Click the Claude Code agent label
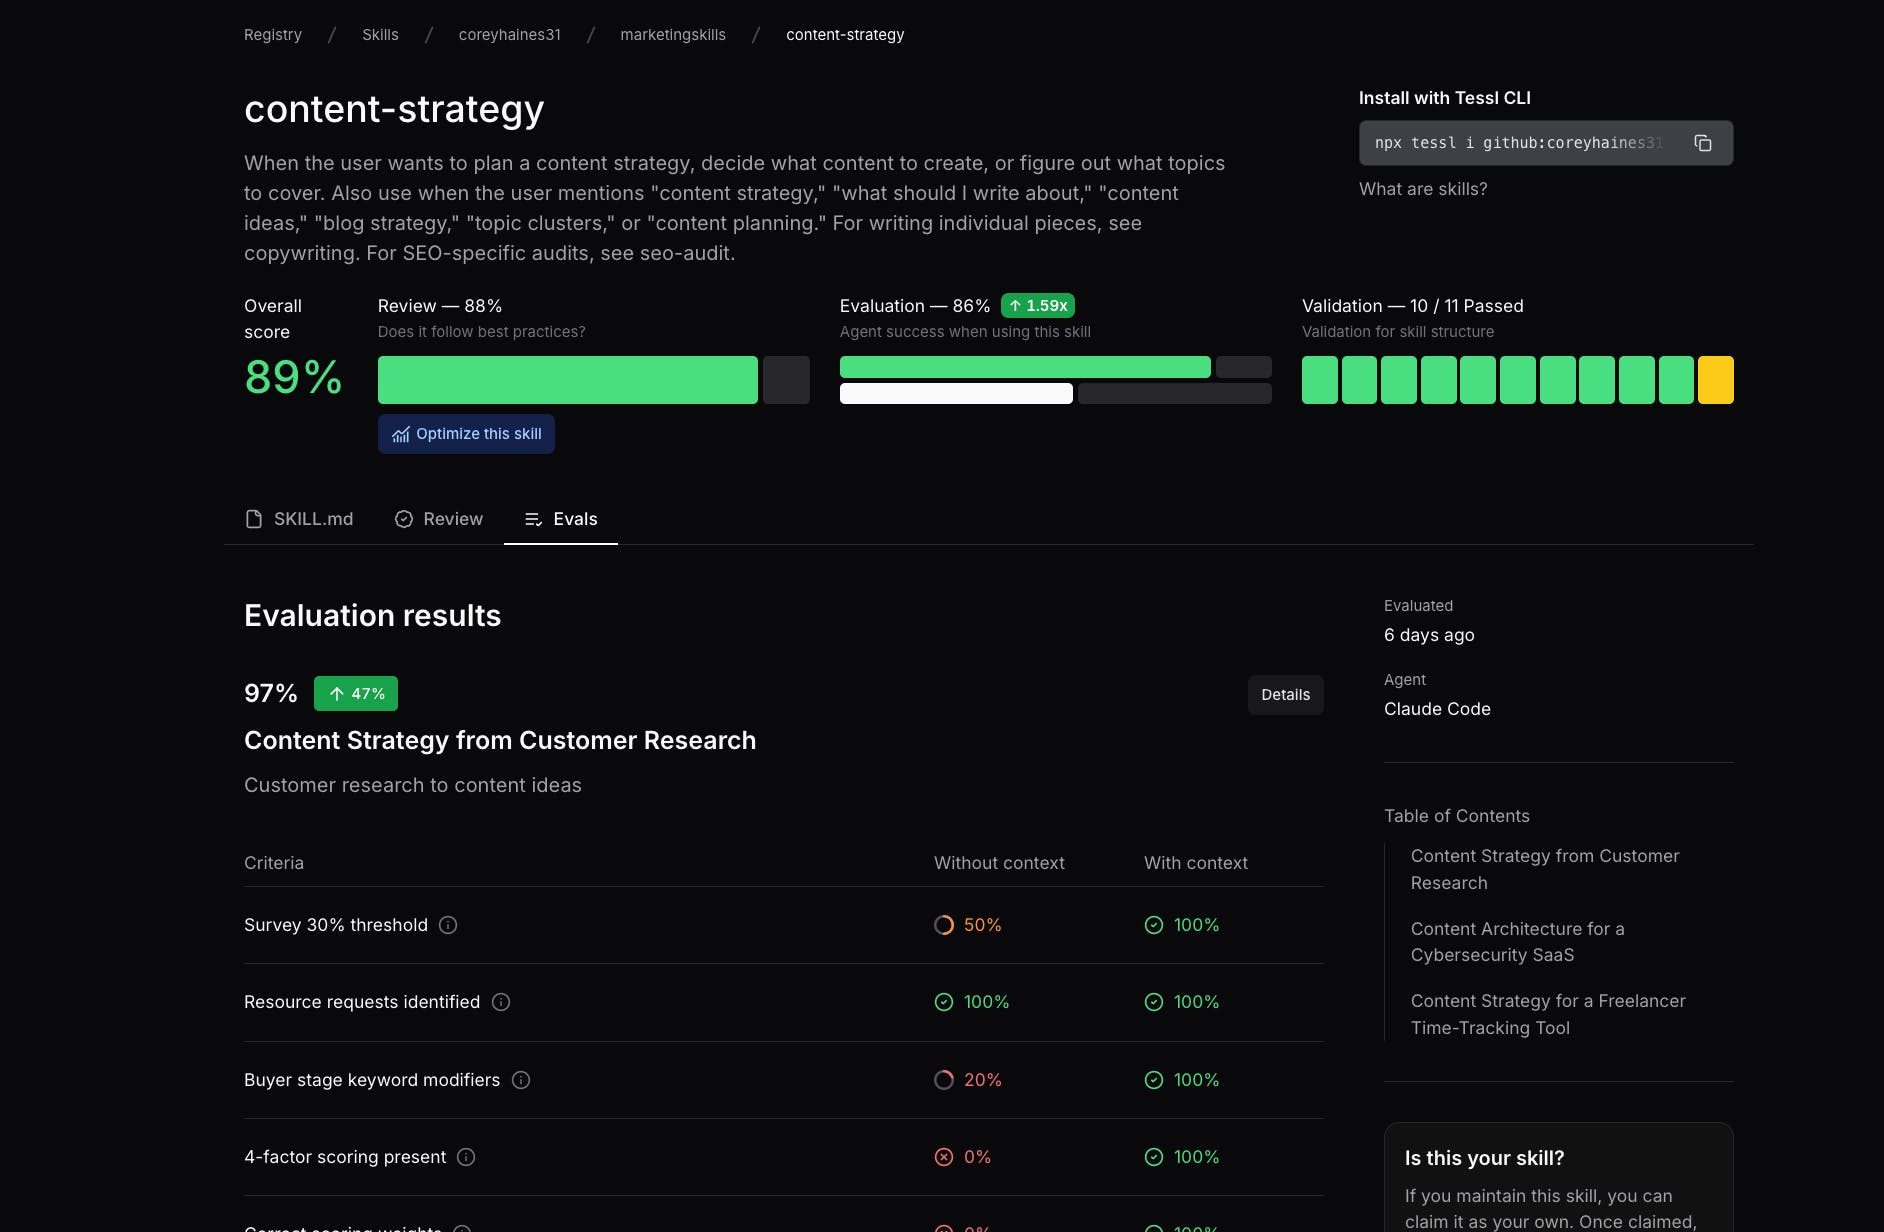The image size is (1884, 1232). 1437,709
